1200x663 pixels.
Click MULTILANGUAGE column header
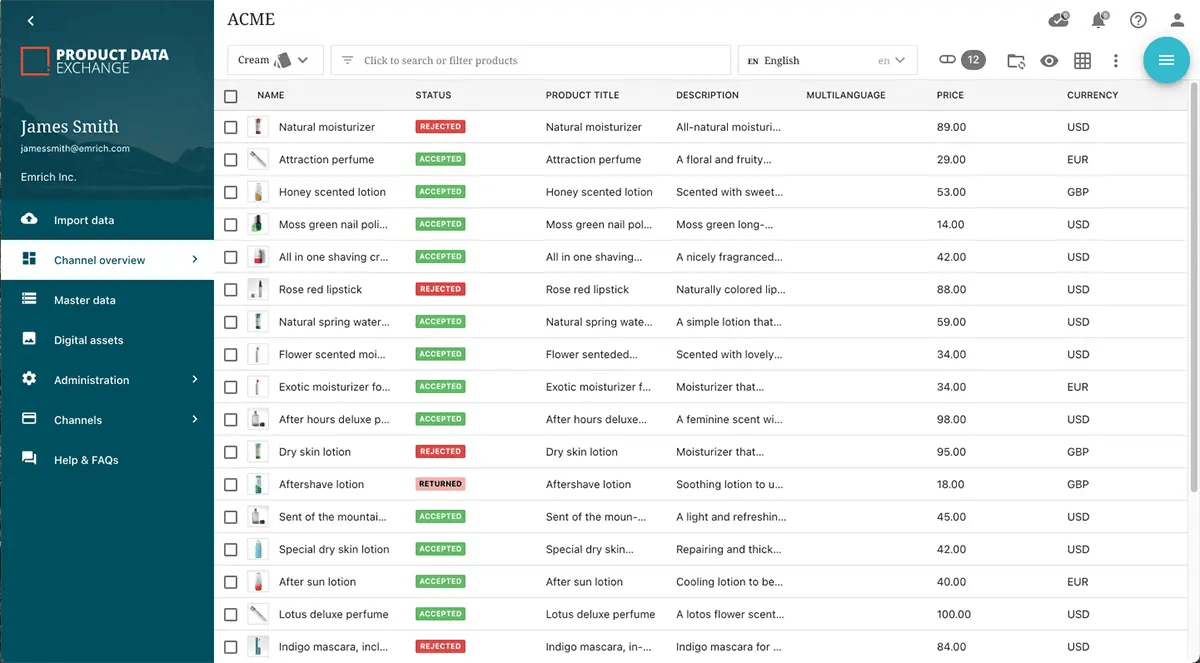pyautogui.click(x=846, y=95)
